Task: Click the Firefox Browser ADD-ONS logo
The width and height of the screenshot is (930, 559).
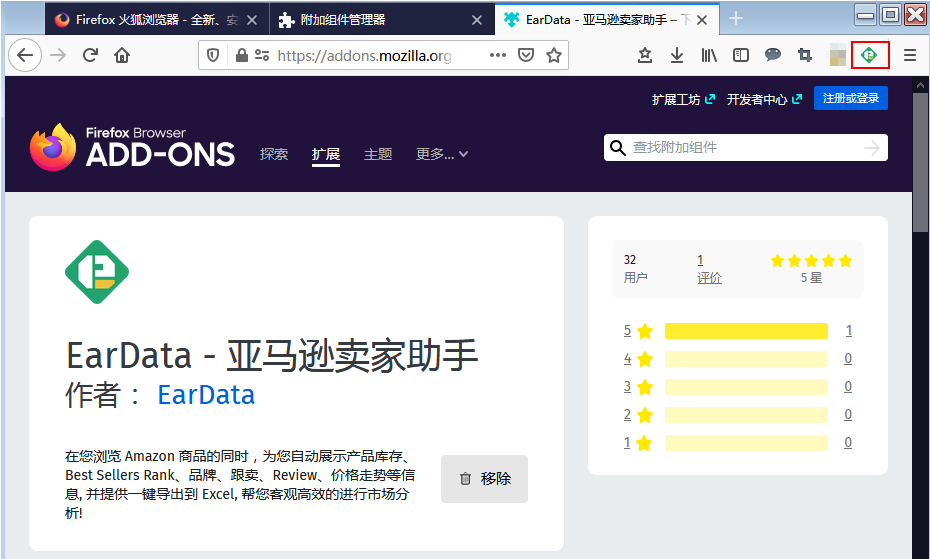Action: coord(132,147)
